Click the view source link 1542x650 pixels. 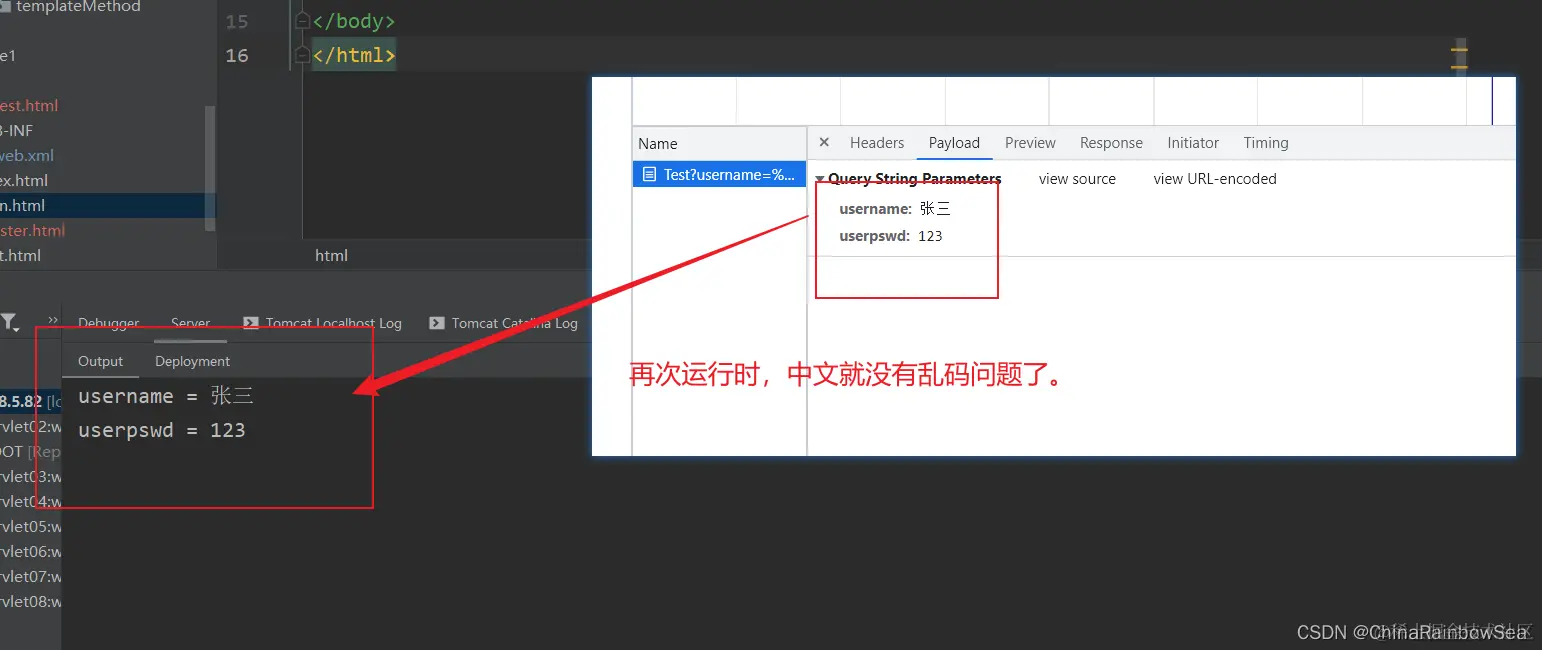coord(1077,178)
